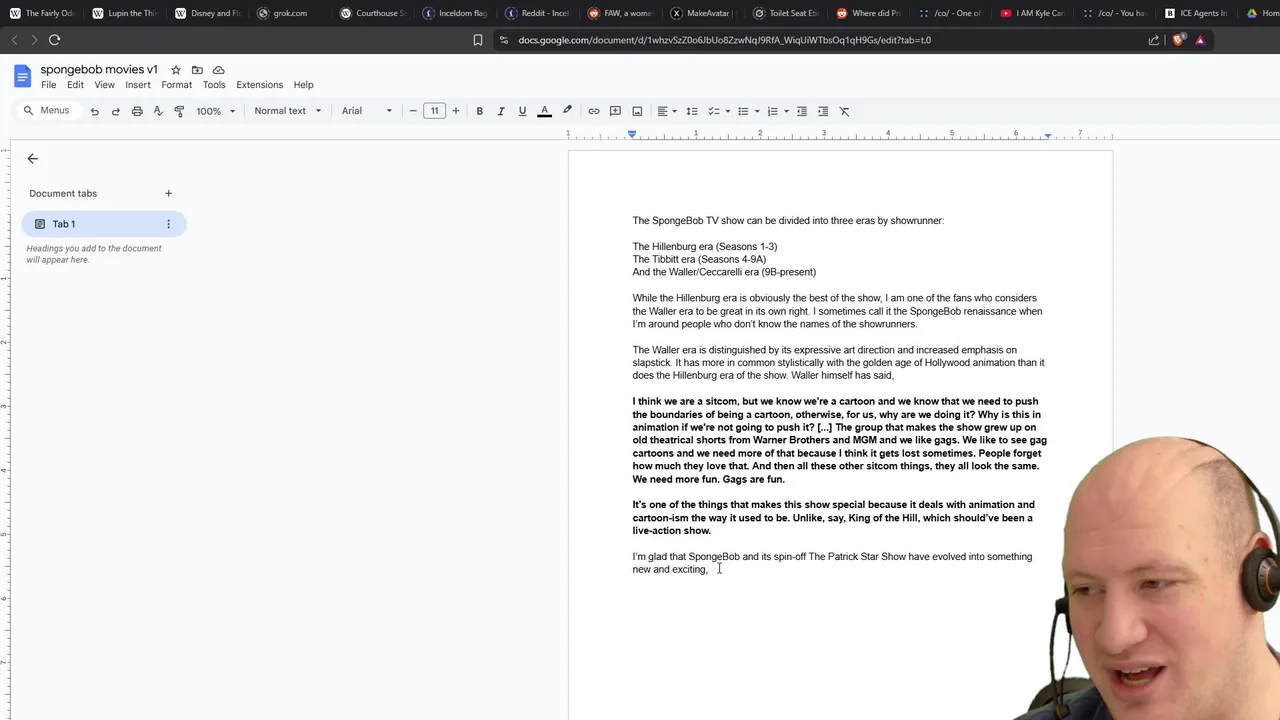Click the Insert image icon
The width and height of the screenshot is (1280, 720).
[637, 111]
